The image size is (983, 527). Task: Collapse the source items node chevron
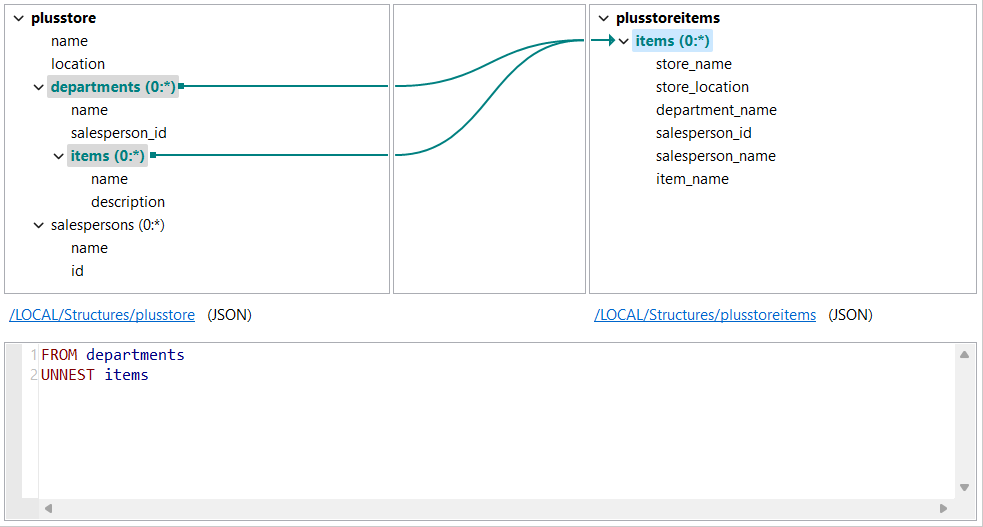click(58, 156)
